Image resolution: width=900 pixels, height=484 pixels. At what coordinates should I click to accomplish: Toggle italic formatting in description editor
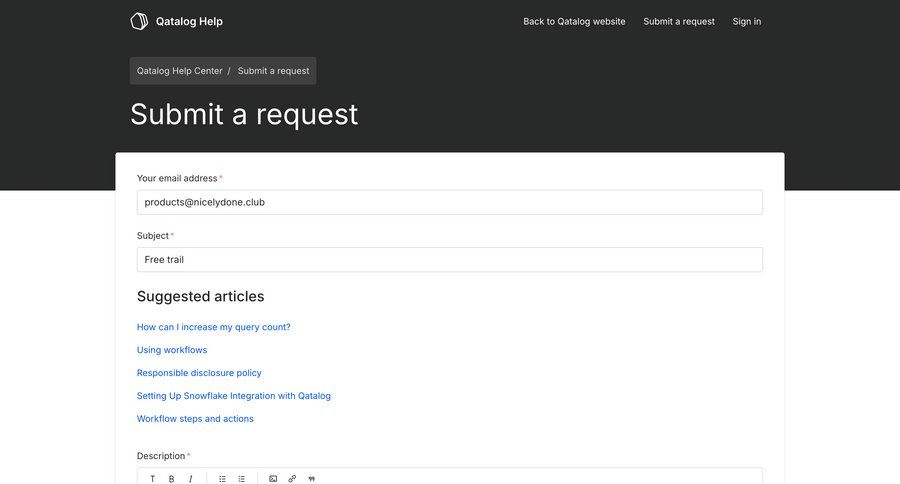point(191,478)
